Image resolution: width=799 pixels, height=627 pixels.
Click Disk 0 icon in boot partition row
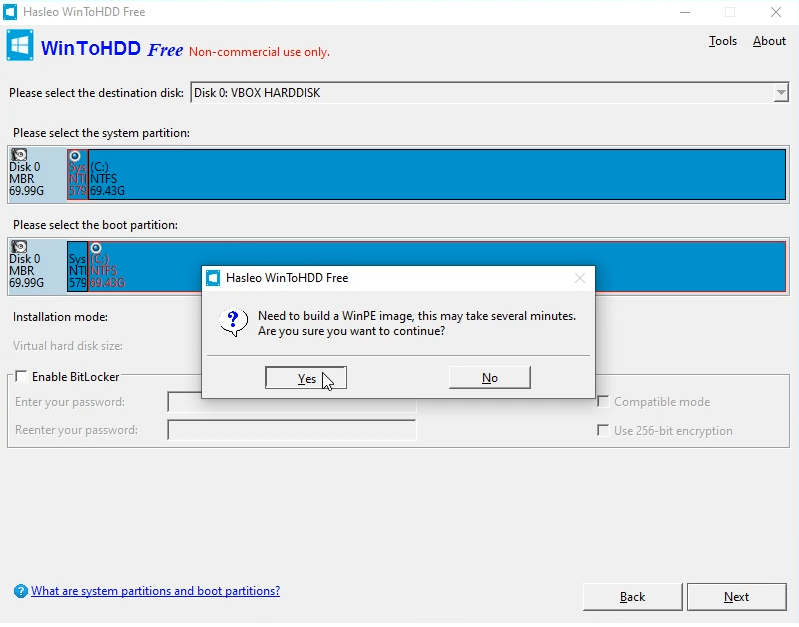[x=19, y=247]
